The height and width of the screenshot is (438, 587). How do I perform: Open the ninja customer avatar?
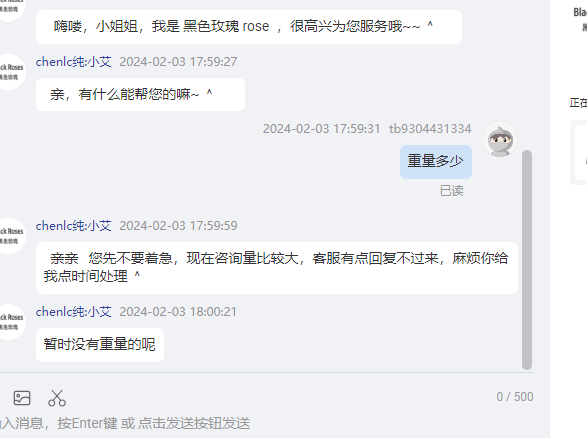[500, 139]
